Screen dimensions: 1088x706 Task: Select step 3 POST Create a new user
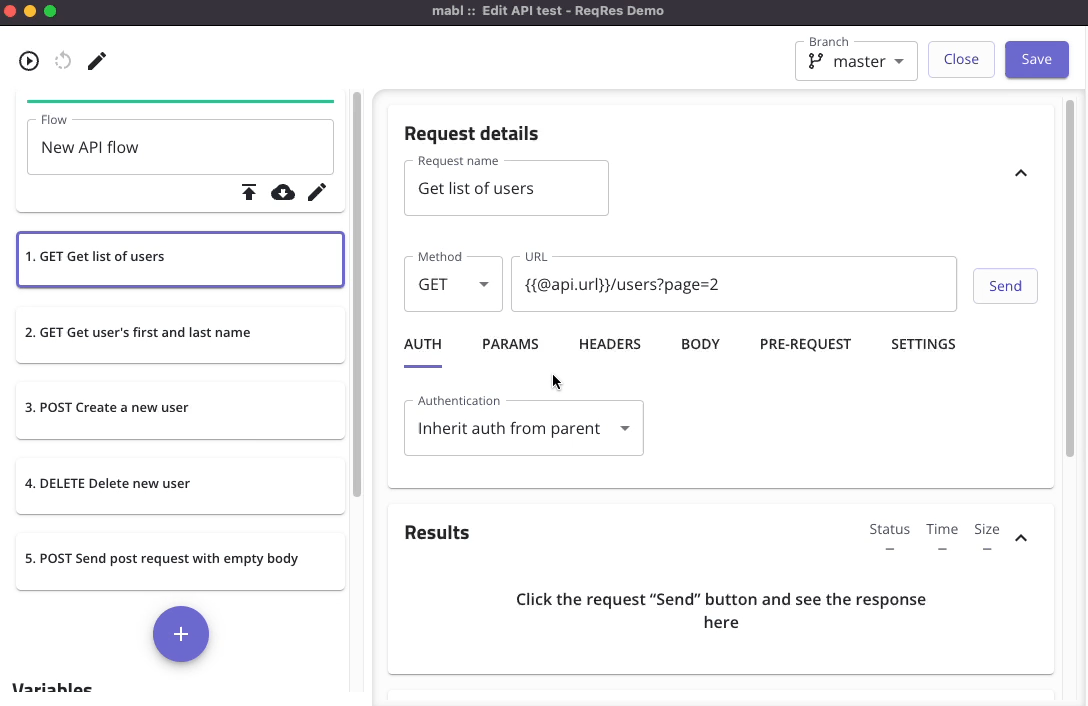click(180, 410)
